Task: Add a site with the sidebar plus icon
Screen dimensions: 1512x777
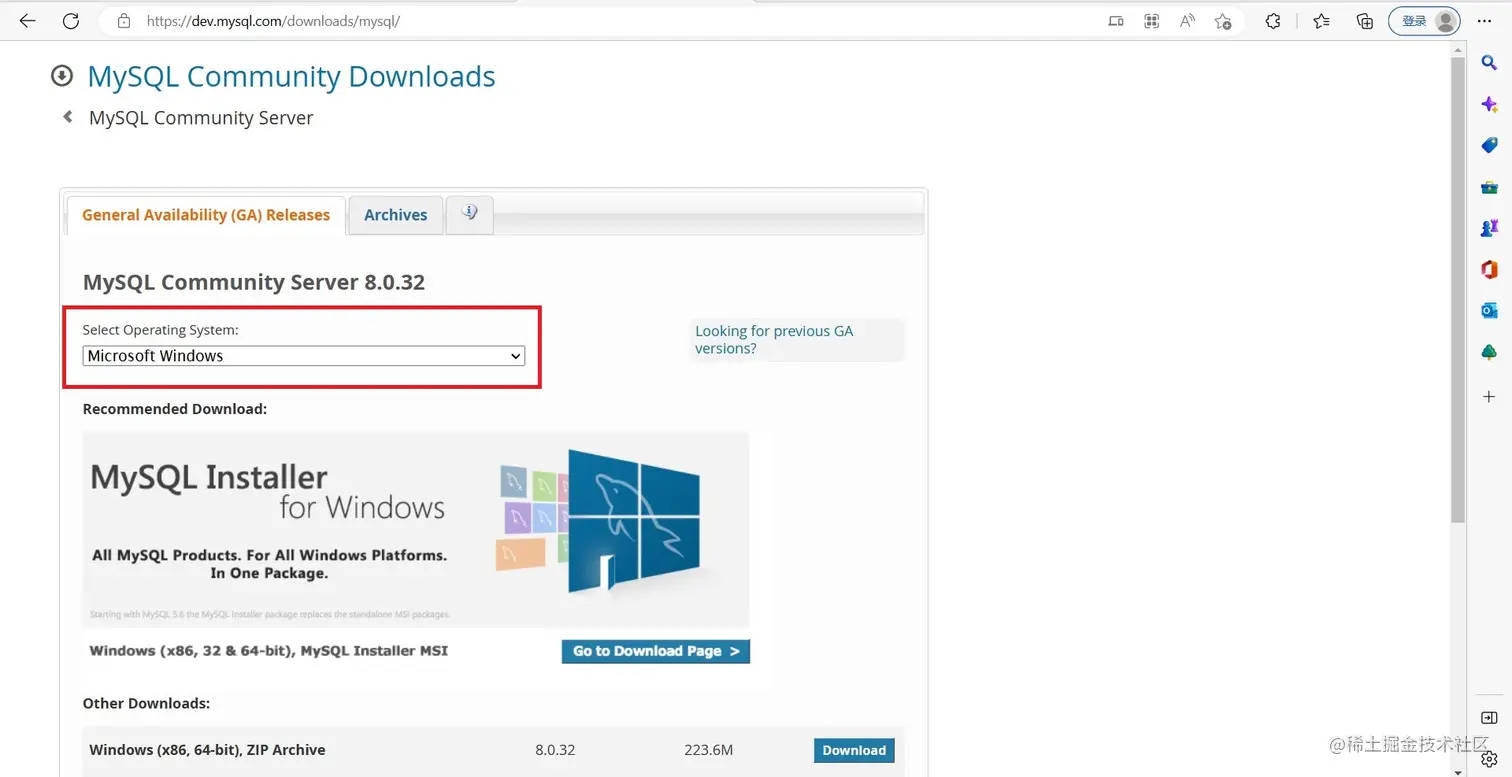Action: point(1489,397)
